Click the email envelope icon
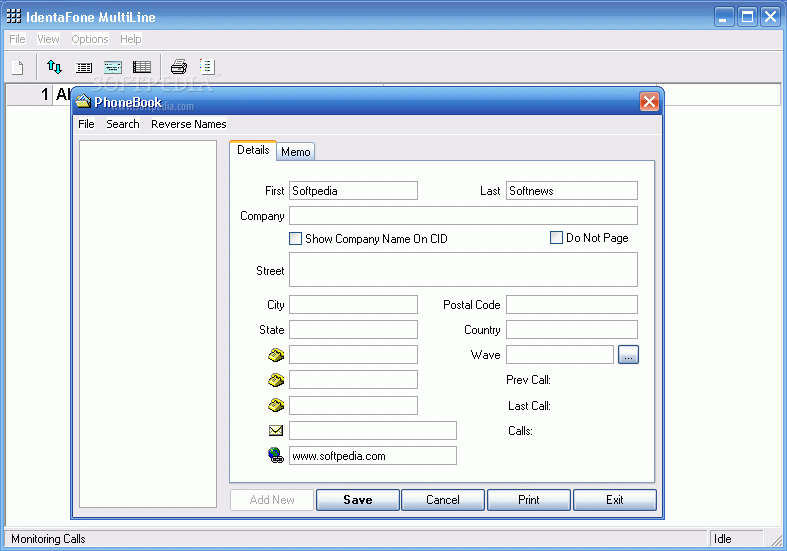Screen dimensions: 787x551 tap(276, 431)
